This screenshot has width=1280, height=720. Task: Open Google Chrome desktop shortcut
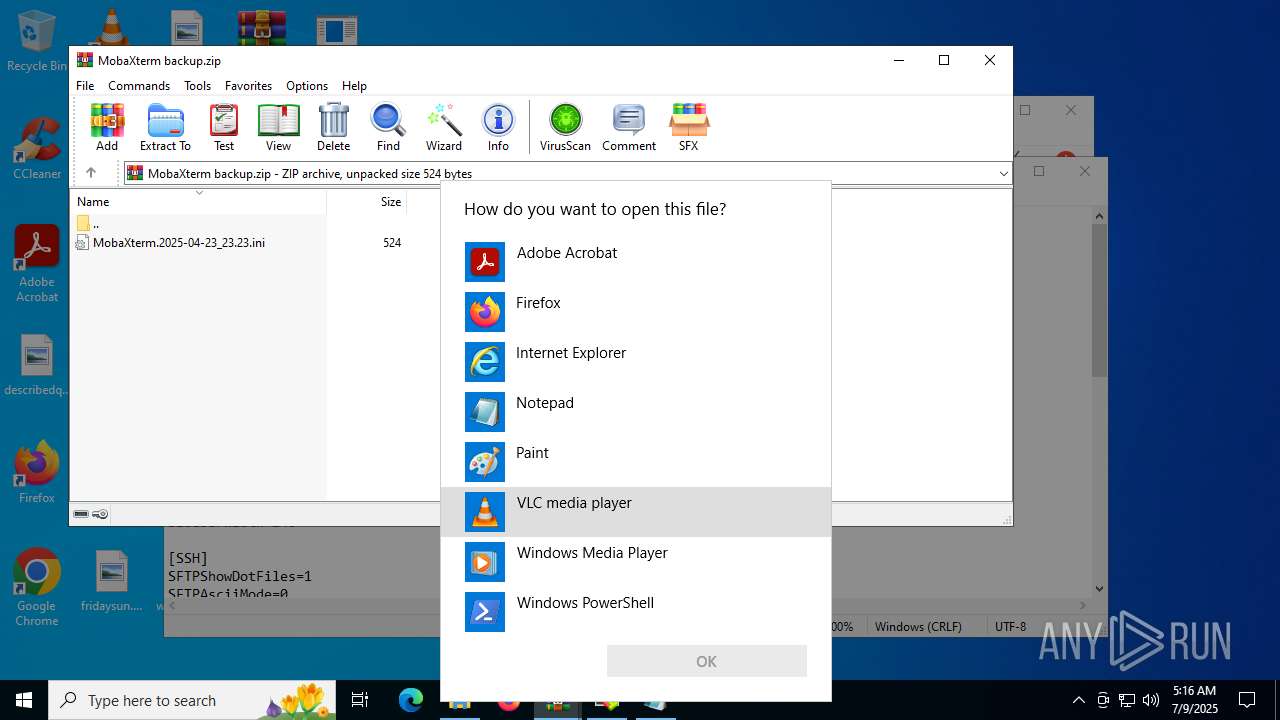(37, 588)
